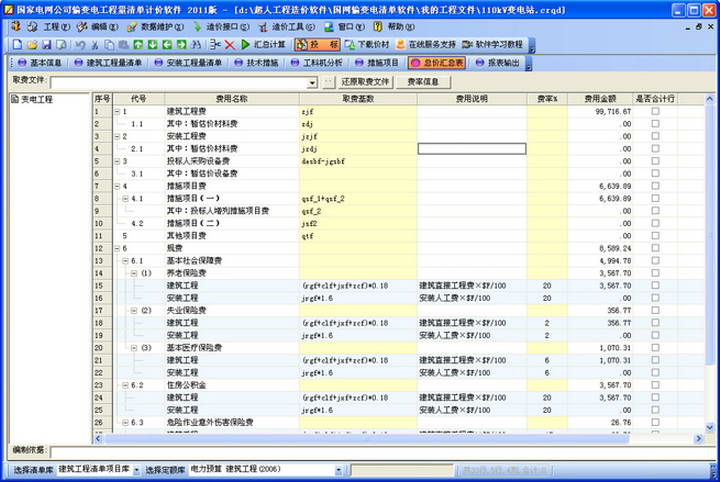Toggle checkbox in row 5 投标人采购设备费
Viewport: 720px width, 482px height.
[x=655, y=161]
